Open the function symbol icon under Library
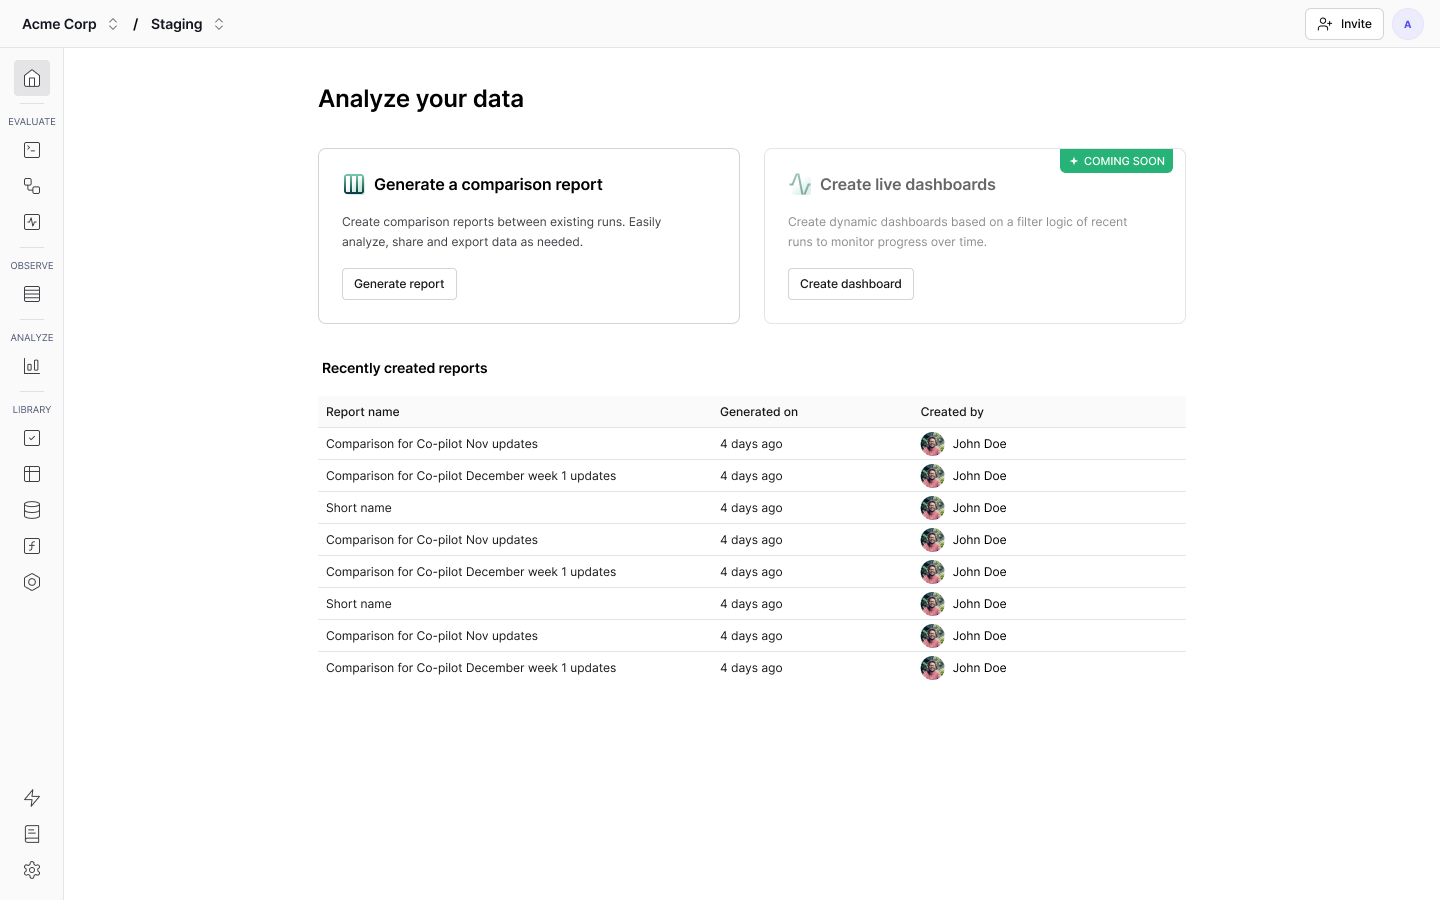The image size is (1440, 900). click(32, 546)
